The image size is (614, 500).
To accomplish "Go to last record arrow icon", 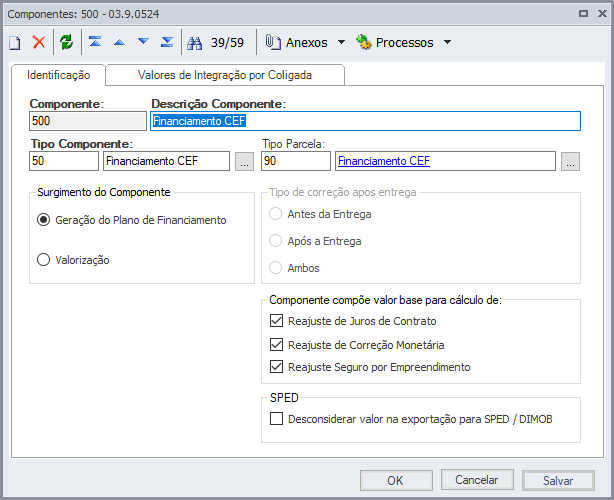I will pyautogui.click(x=167, y=42).
